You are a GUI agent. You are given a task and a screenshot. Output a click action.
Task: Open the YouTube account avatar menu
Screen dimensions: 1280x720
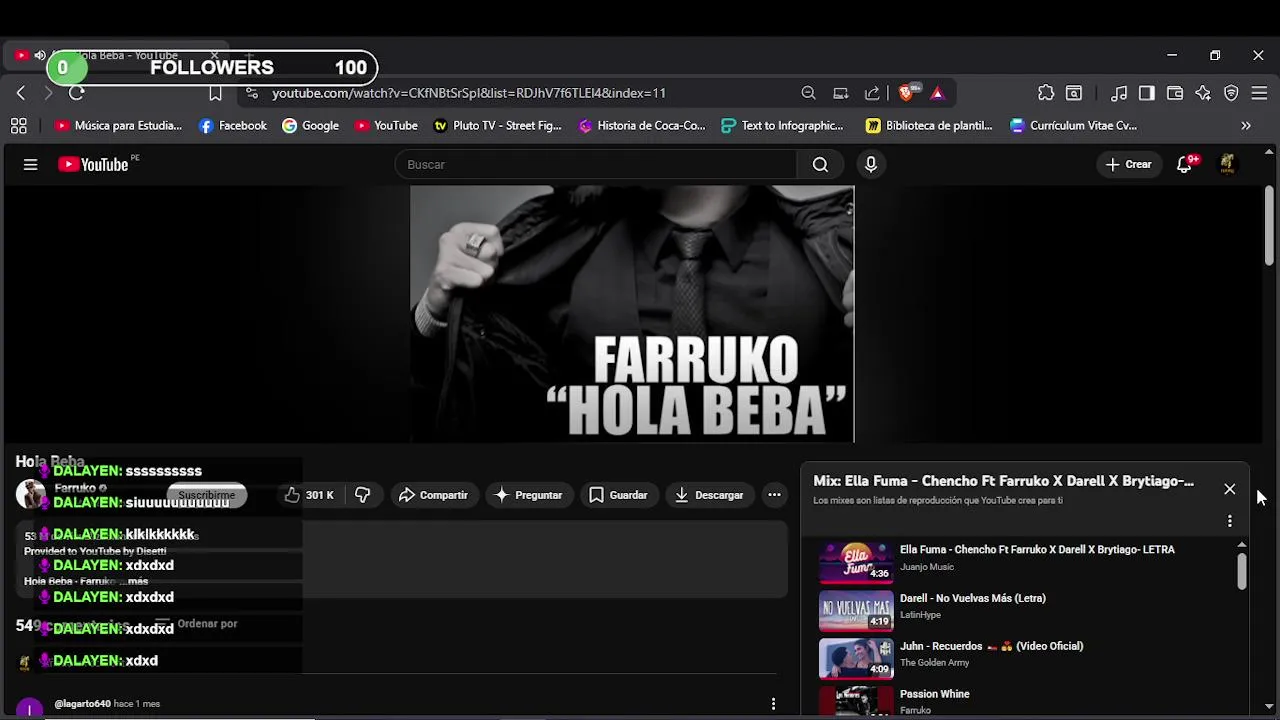tap(1228, 165)
